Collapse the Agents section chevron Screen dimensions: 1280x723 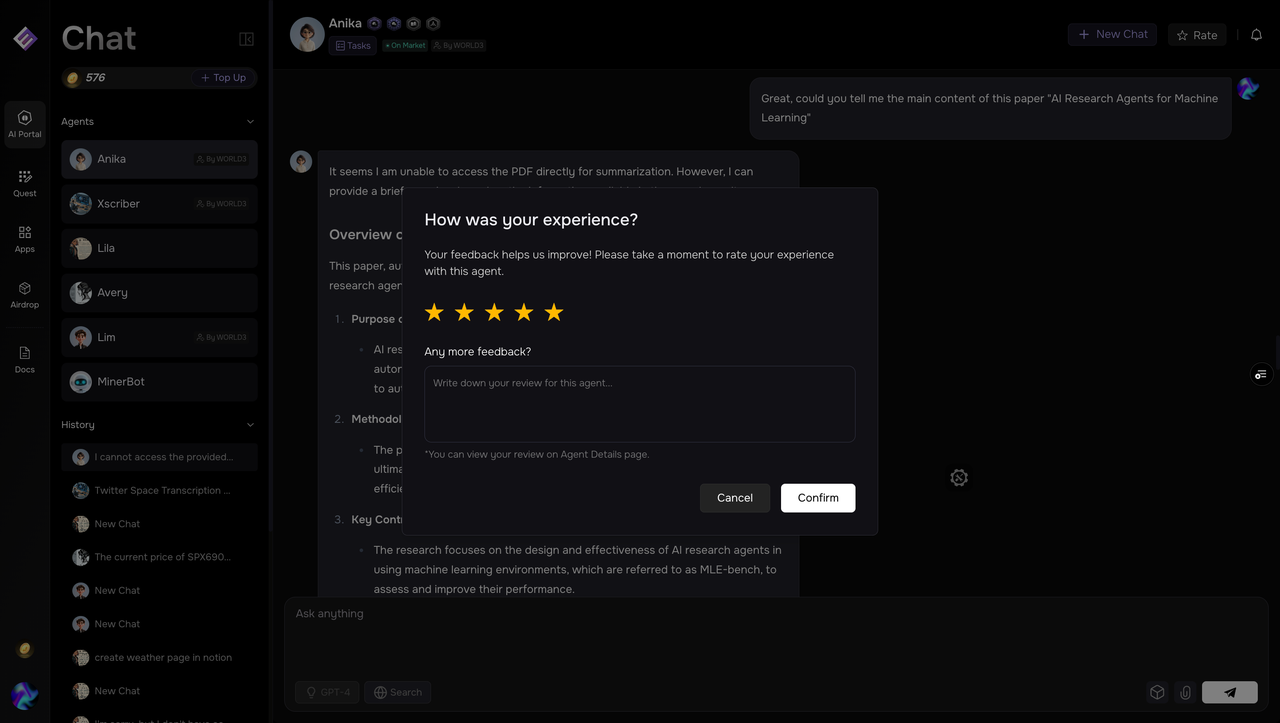coord(250,122)
